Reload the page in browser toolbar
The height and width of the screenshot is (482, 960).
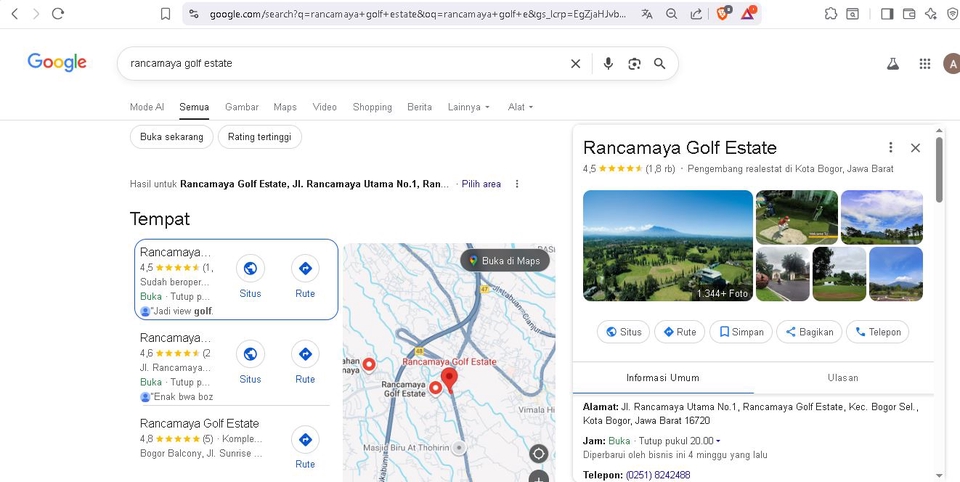tap(58, 14)
